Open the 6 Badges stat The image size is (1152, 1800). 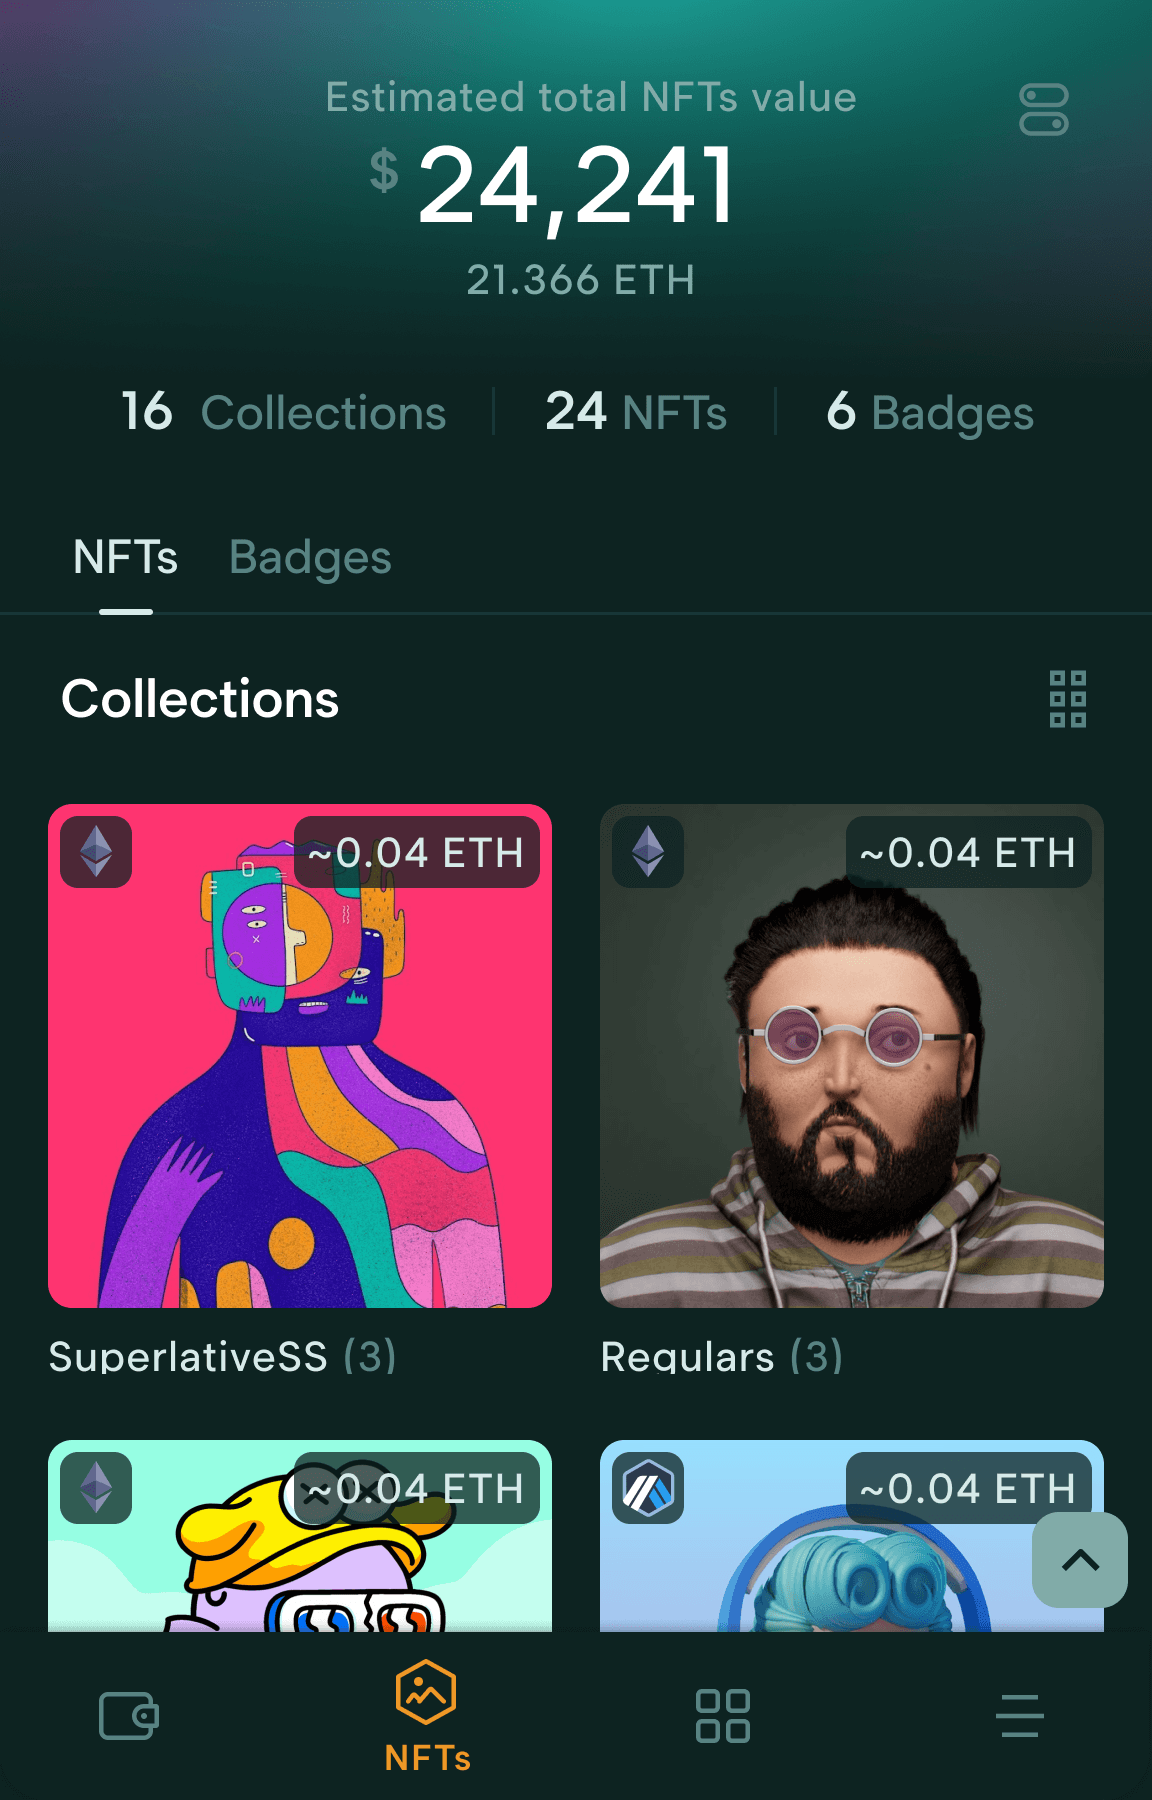click(x=930, y=412)
